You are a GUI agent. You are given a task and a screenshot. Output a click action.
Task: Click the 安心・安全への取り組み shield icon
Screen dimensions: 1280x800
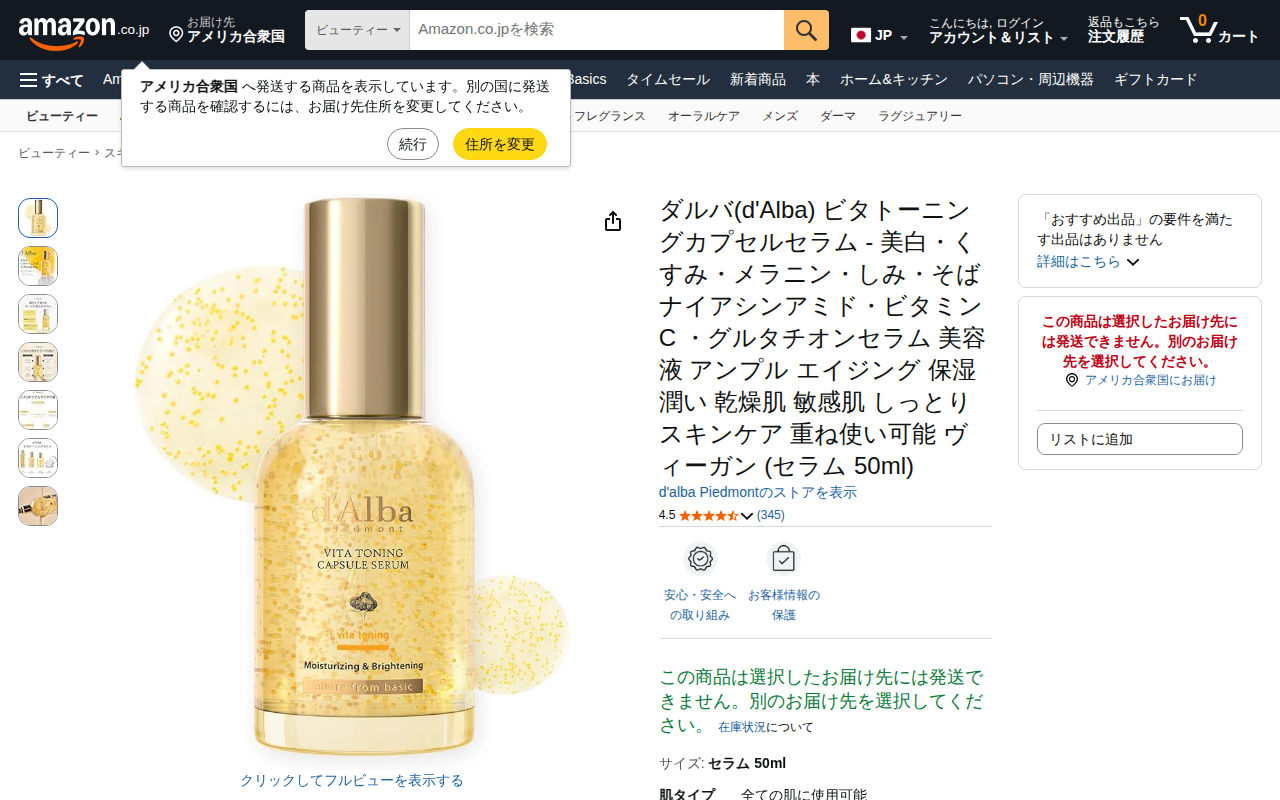[x=700, y=559]
